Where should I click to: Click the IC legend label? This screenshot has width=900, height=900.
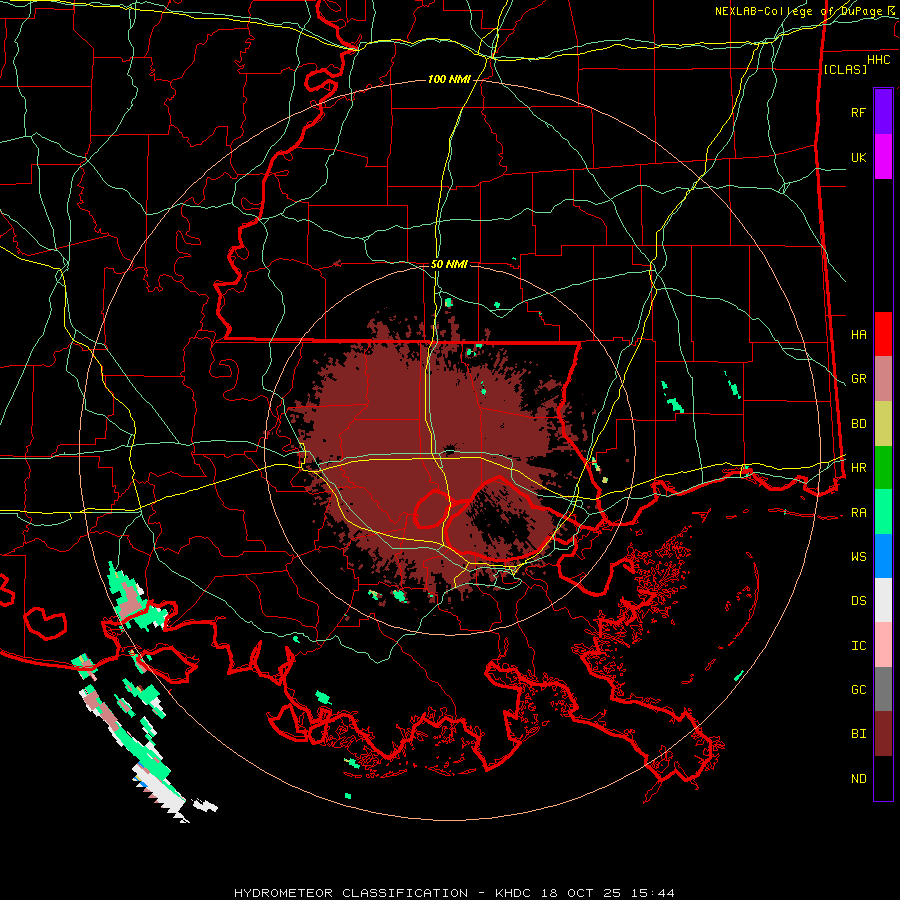click(x=858, y=645)
